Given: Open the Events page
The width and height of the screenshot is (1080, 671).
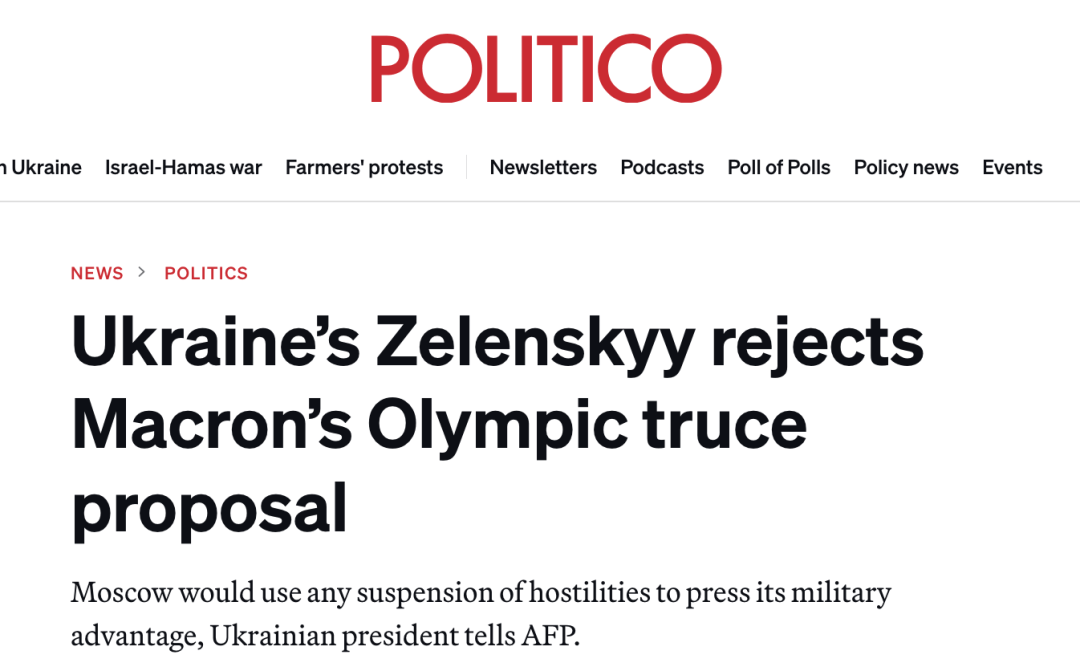Looking at the screenshot, I should click(1012, 168).
